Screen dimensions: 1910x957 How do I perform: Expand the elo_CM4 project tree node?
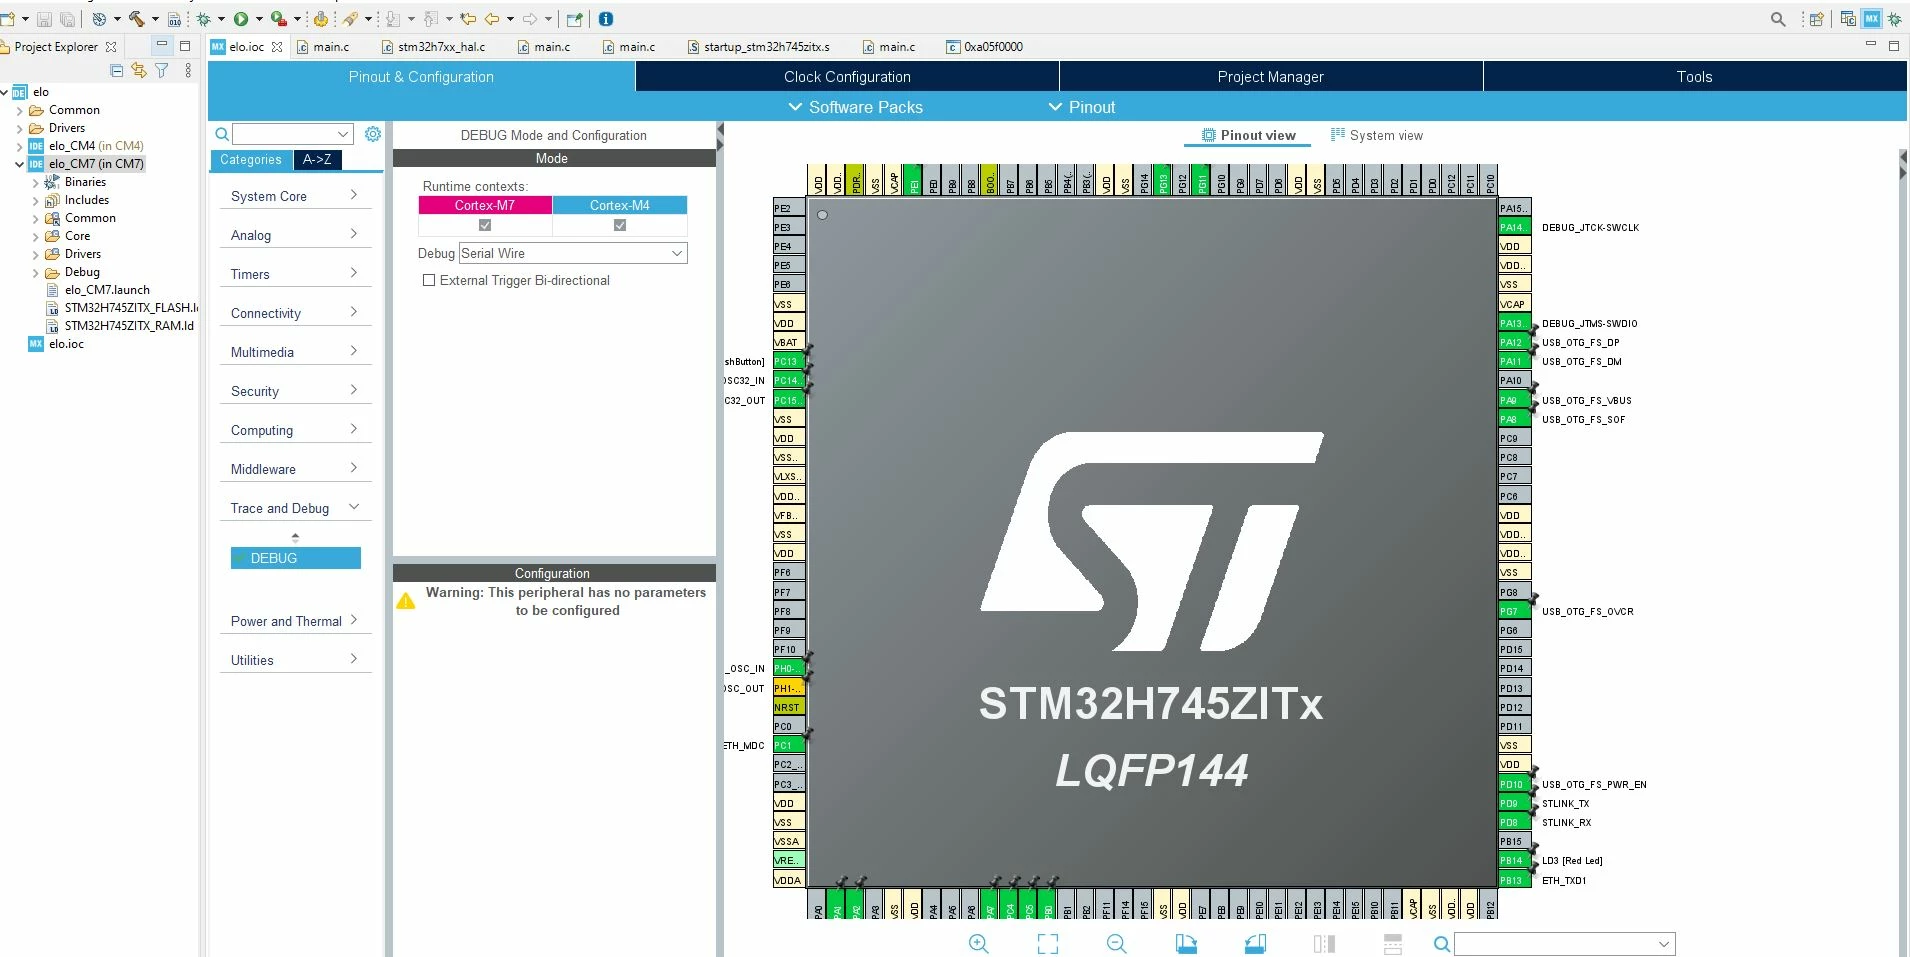[x=19, y=146]
